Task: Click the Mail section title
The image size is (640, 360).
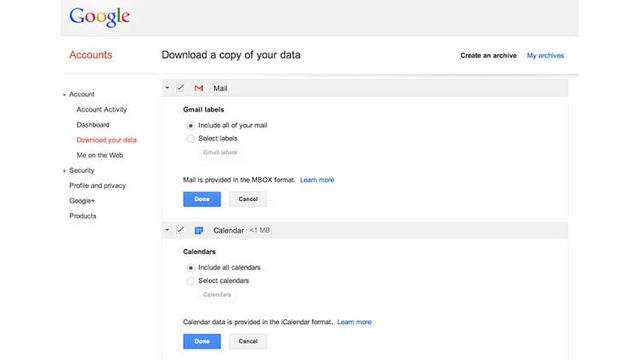Action: point(220,88)
